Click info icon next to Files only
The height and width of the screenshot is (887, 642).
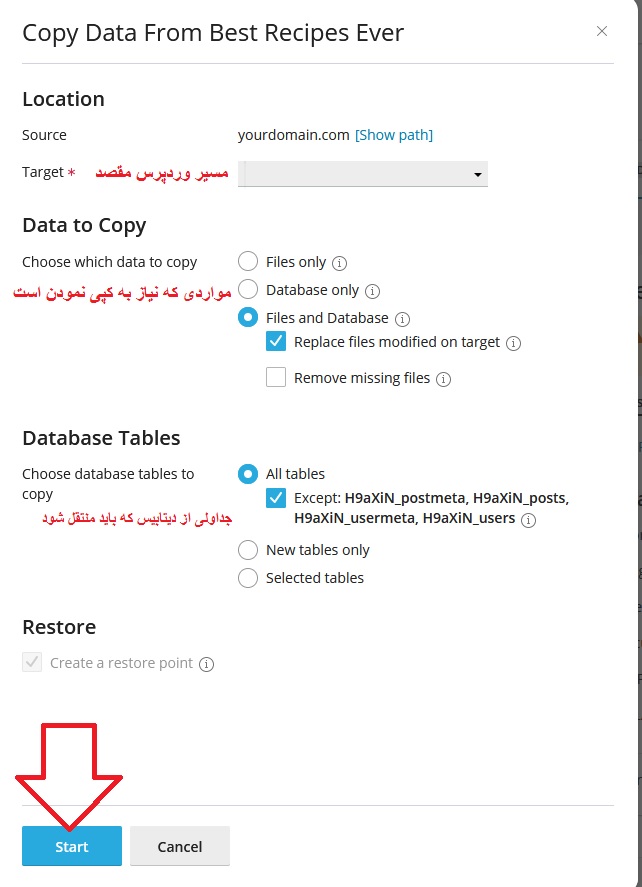(x=339, y=263)
